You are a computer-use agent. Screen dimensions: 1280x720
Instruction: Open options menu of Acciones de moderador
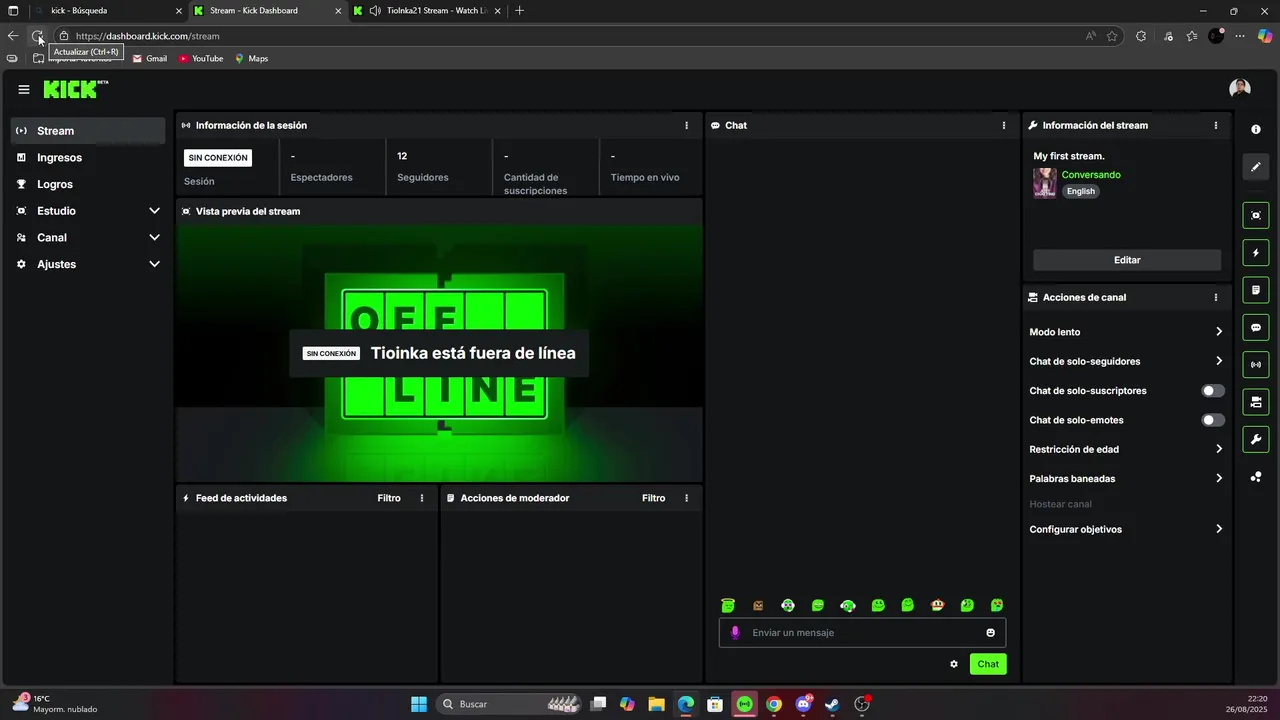pos(686,498)
